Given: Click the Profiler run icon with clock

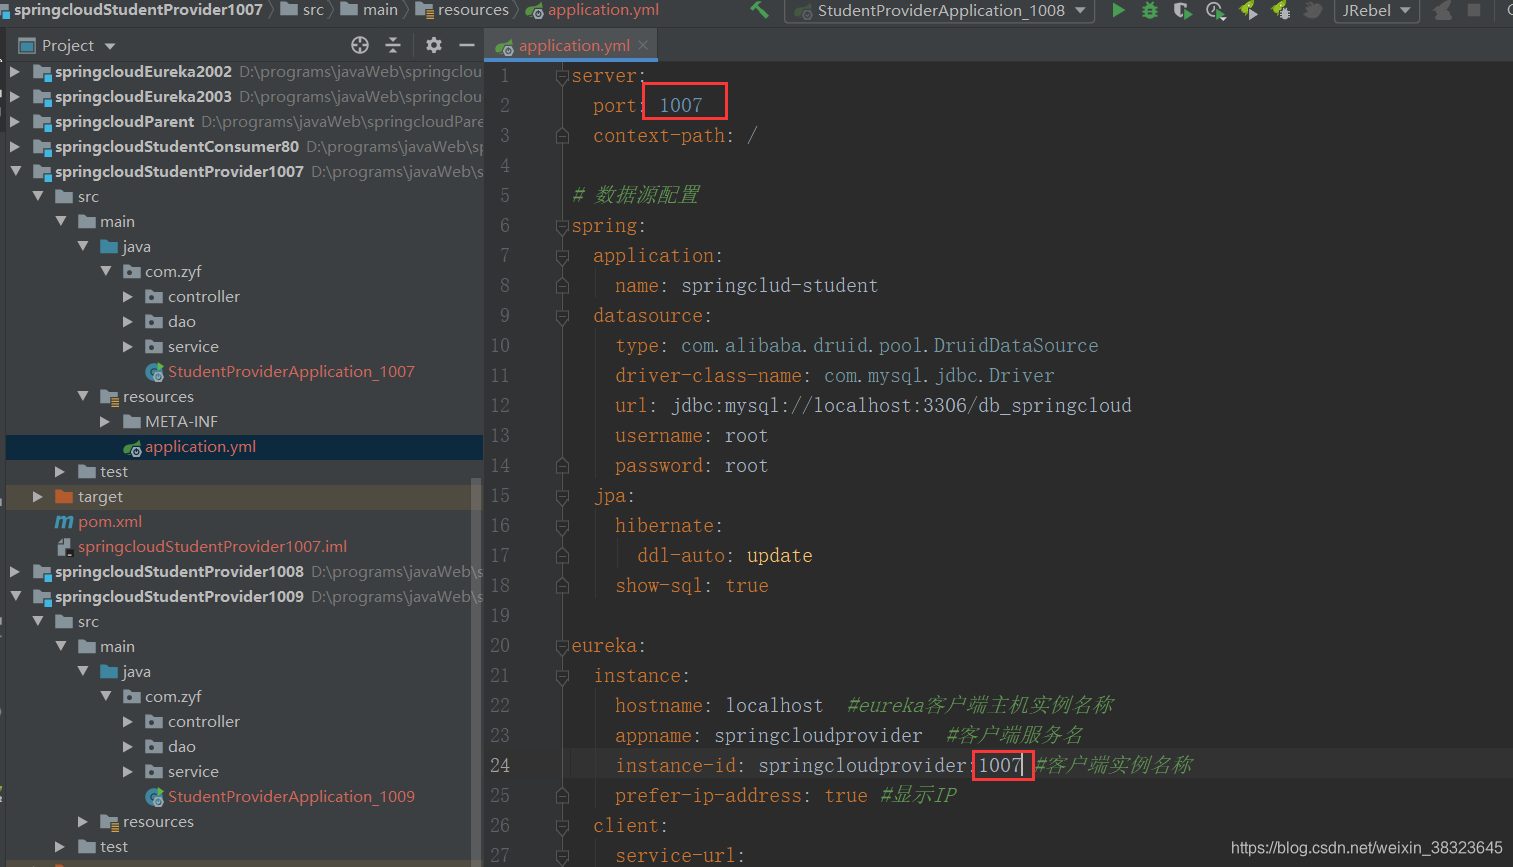Looking at the screenshot, I should coord(1215,10).
